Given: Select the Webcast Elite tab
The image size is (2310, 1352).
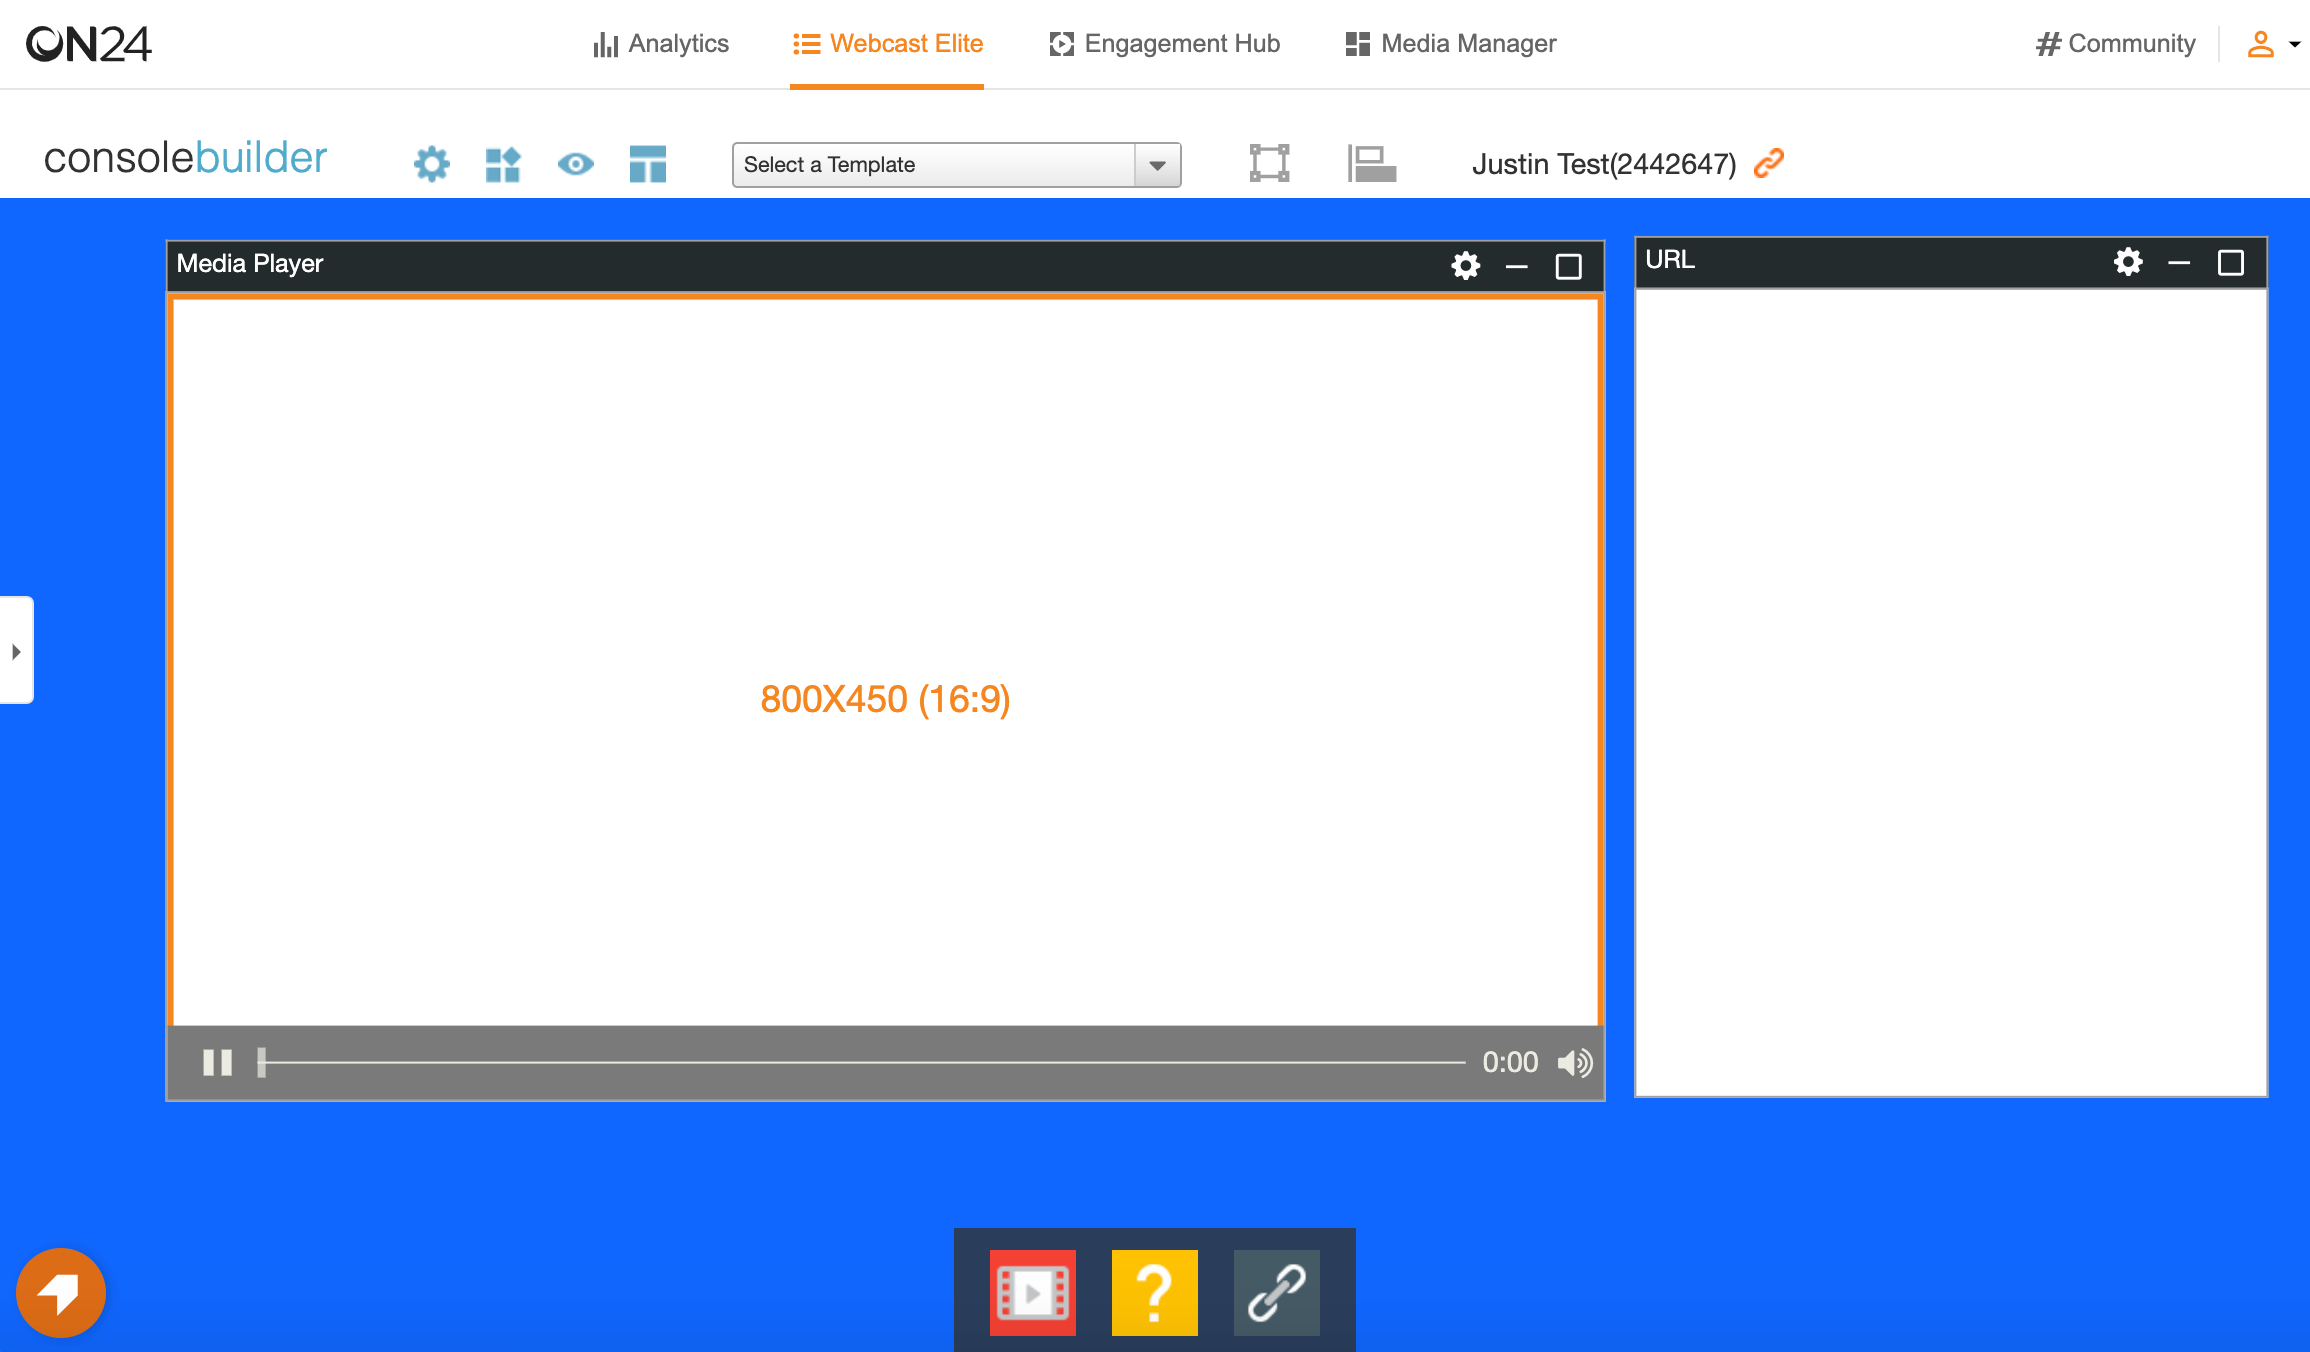Looking at the screenshot, I should coord(887,44).
